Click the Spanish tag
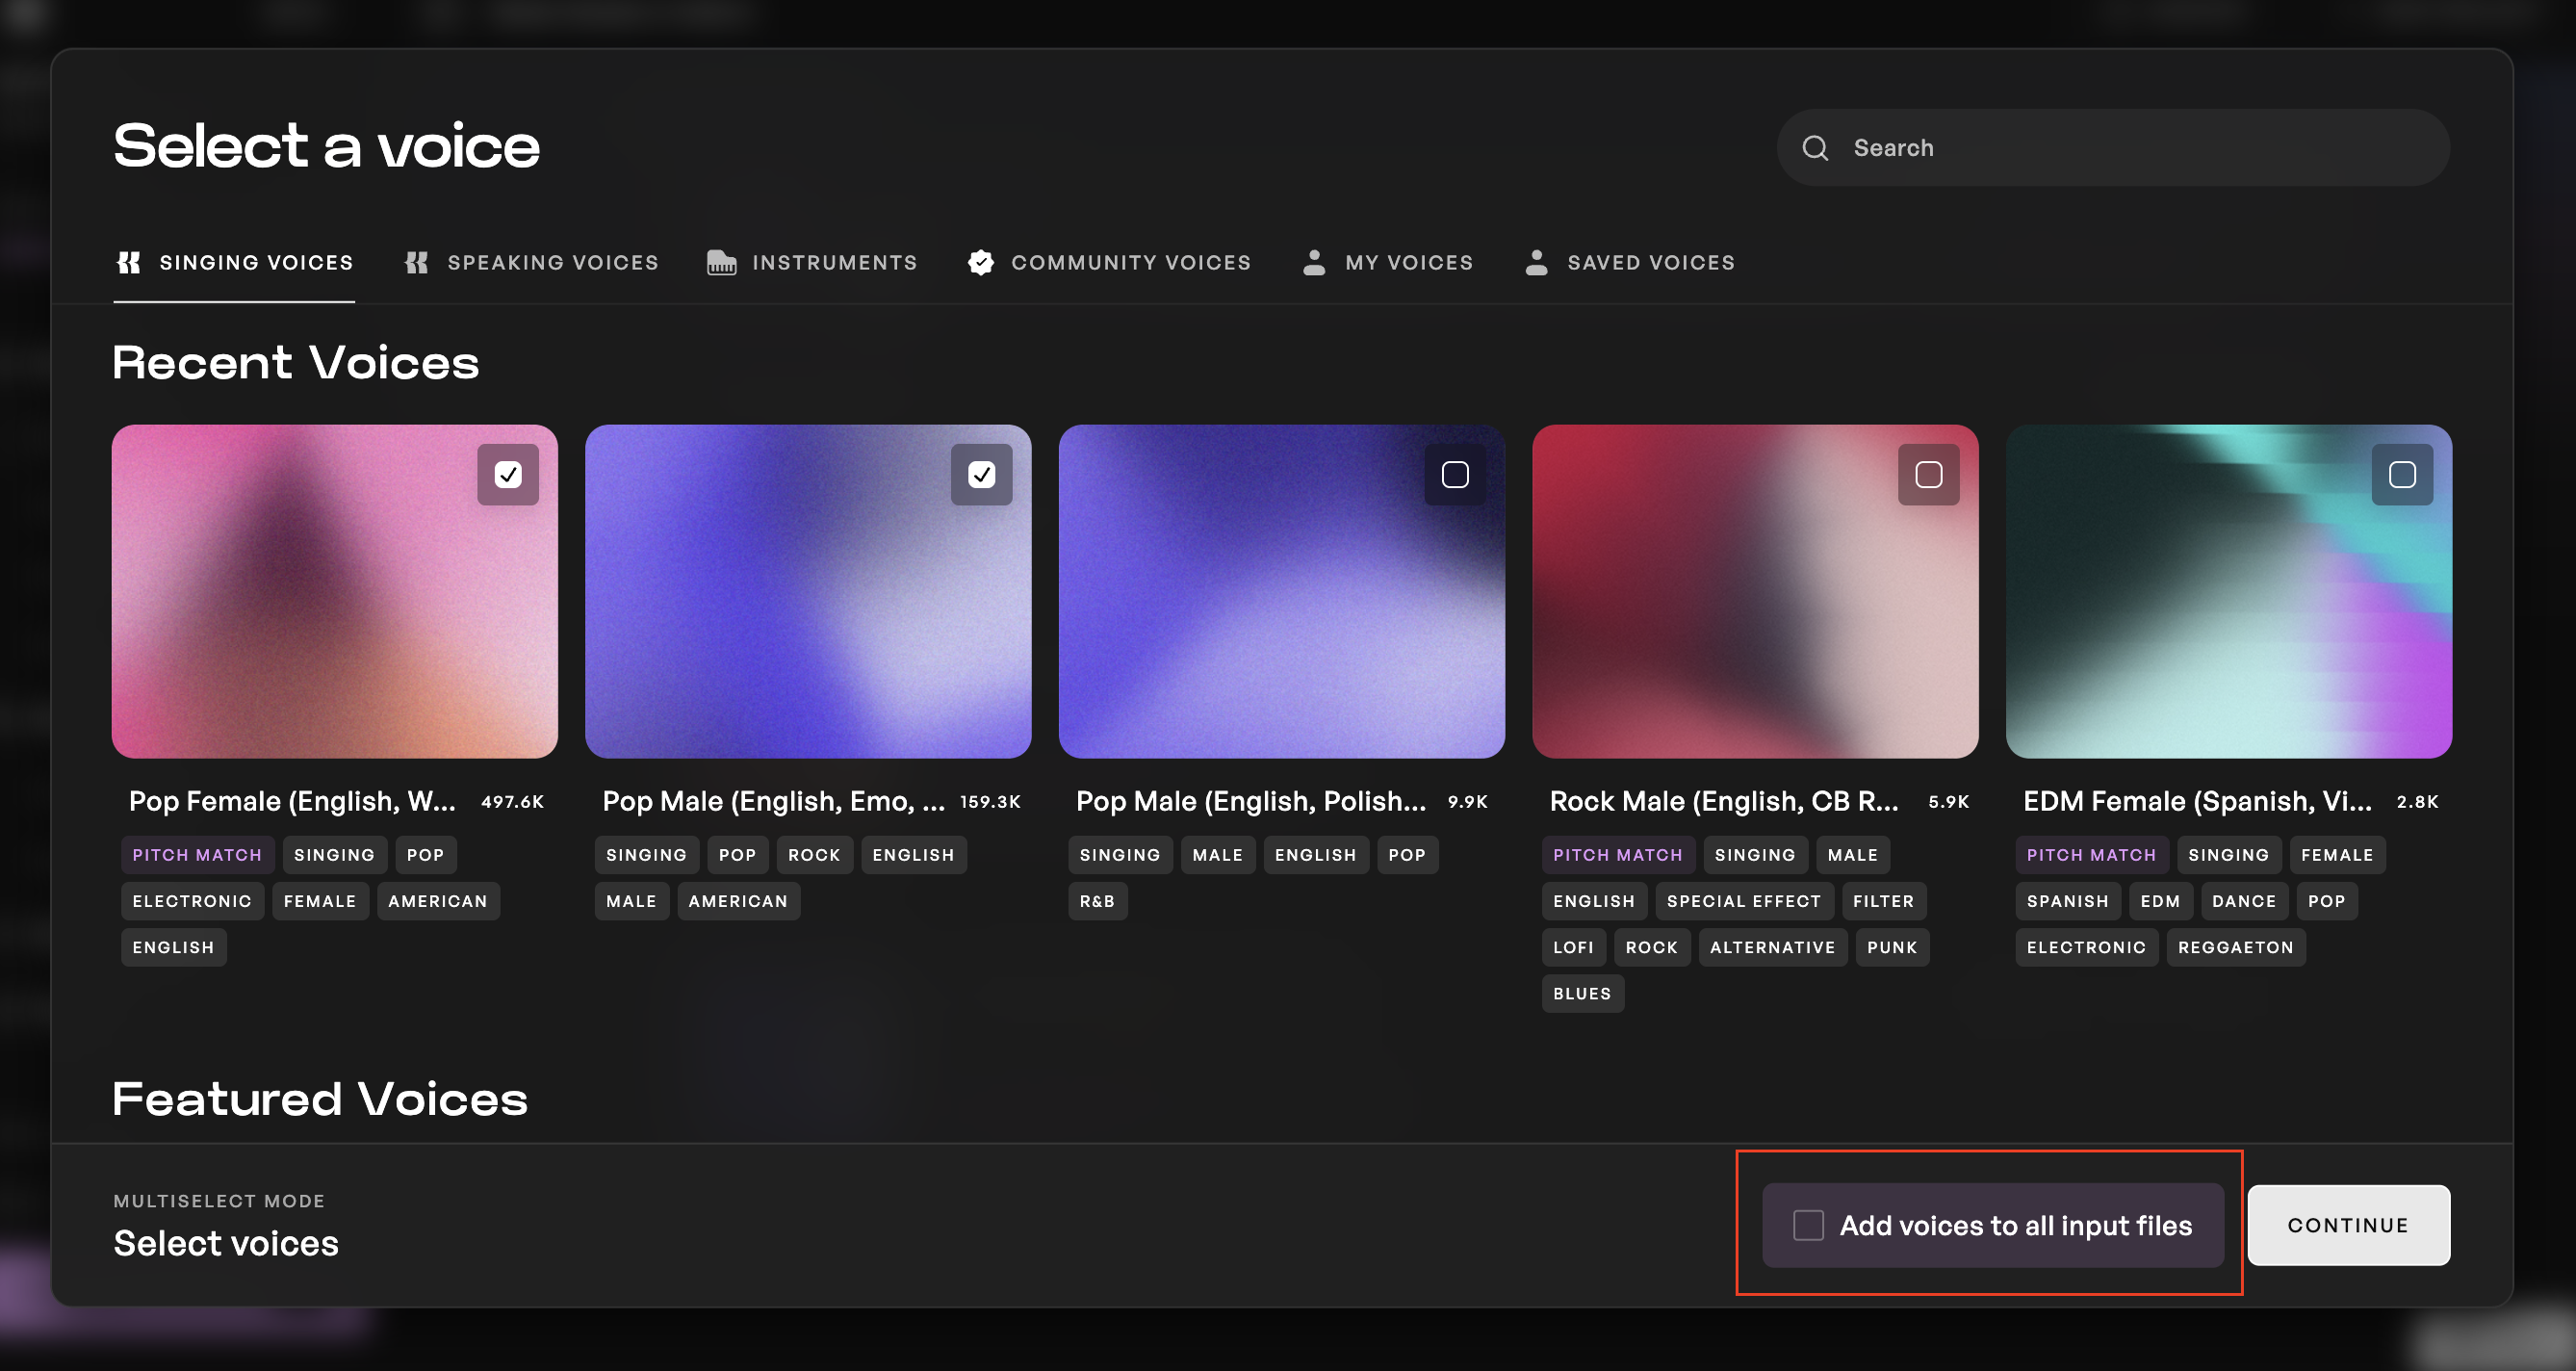Image resolution: width=2576 pixels, height=1371 pixels. (2067, 901)
